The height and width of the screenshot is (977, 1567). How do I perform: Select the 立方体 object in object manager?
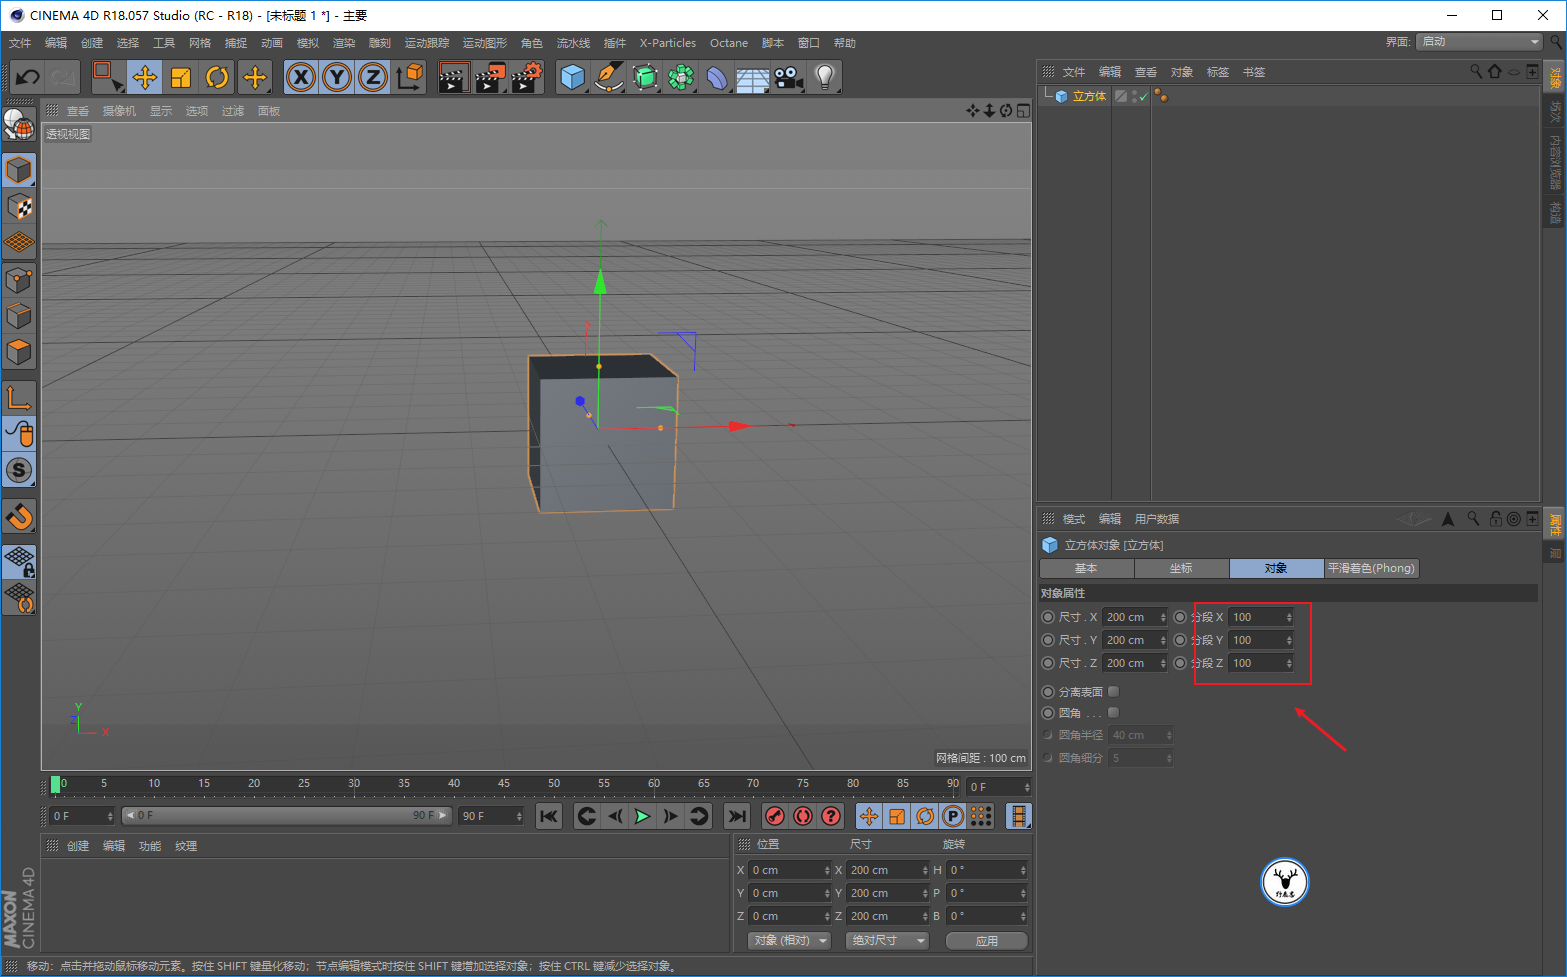pos(1089,97)
